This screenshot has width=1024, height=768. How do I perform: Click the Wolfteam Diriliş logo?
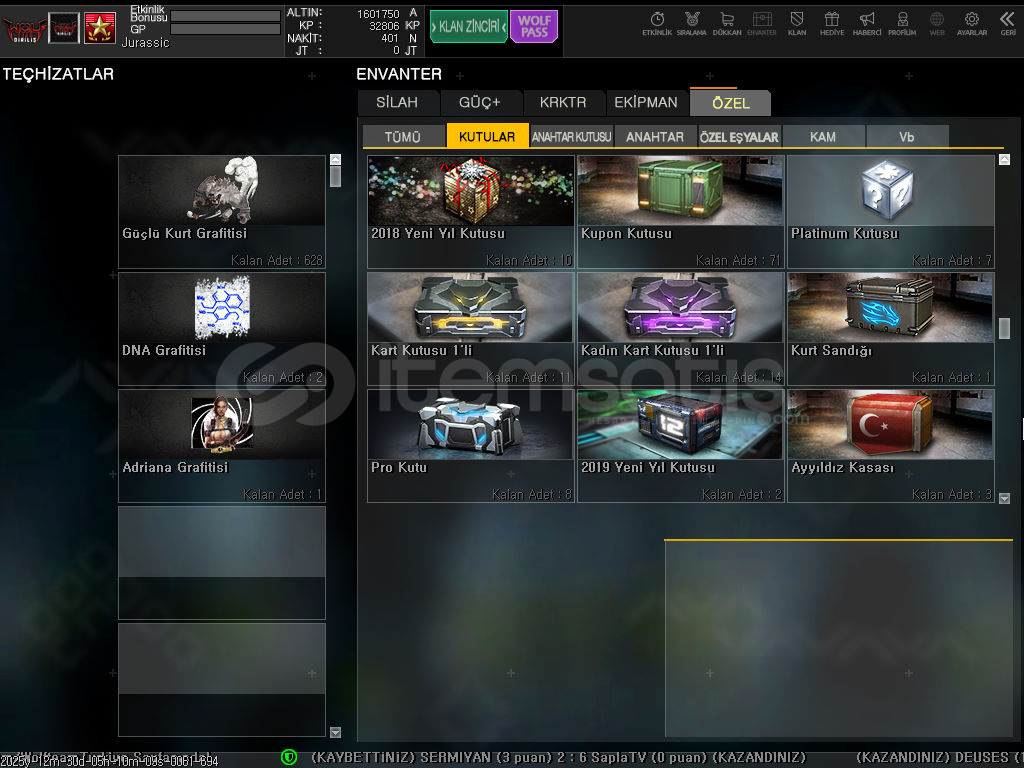(24, 28)
